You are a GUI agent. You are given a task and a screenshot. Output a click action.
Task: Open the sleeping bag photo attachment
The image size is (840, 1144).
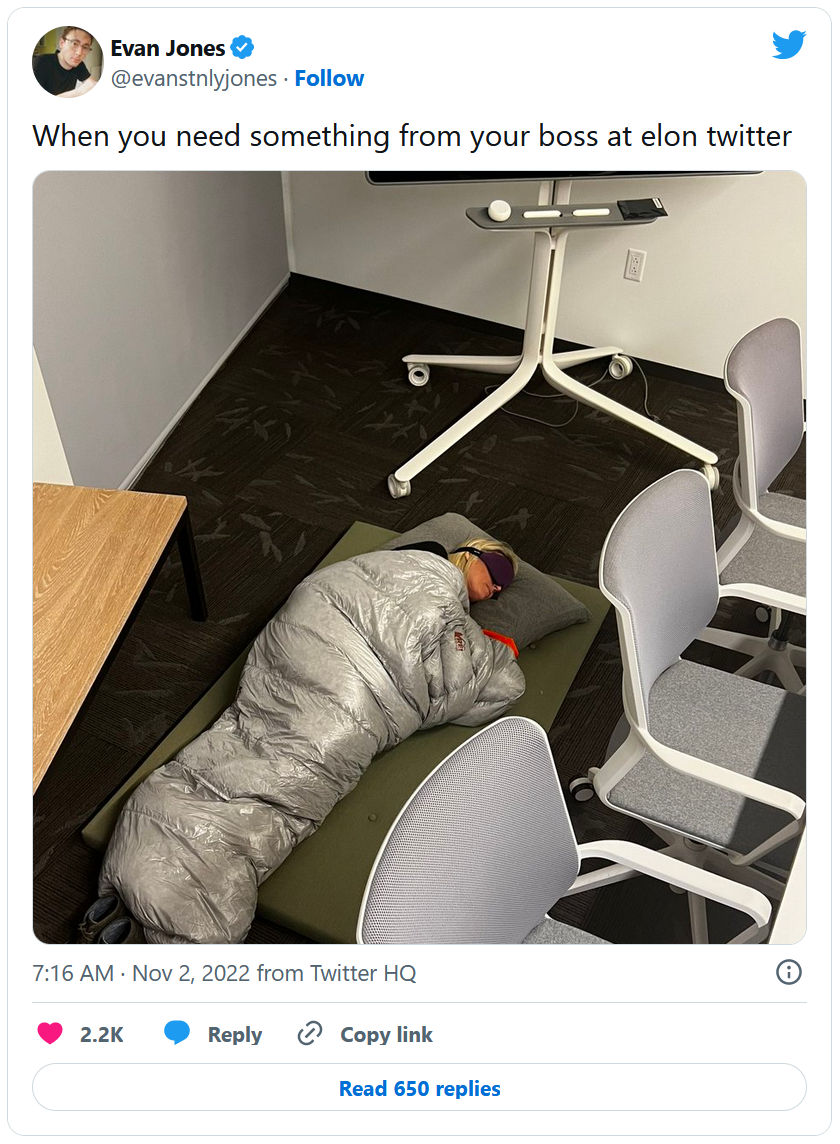pyautogui.click(x=420, y=557)
